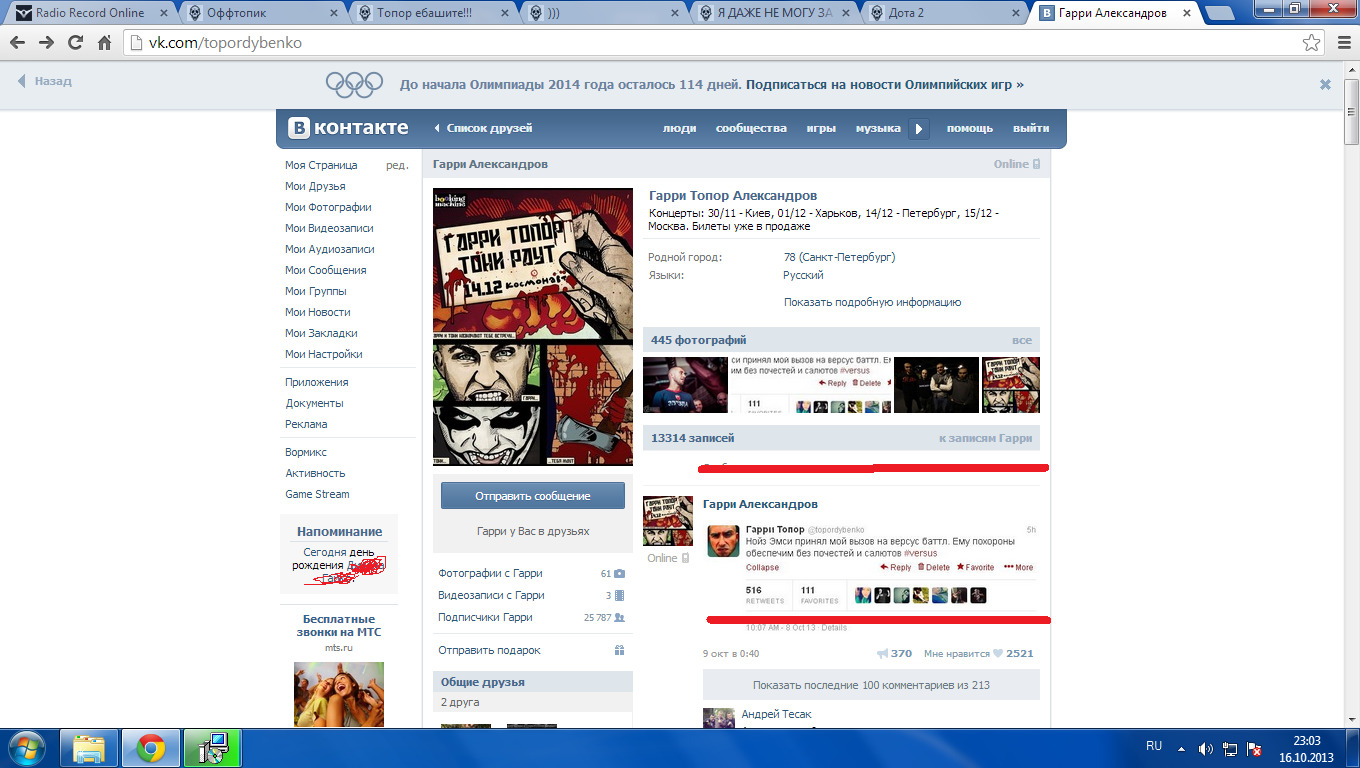Click the browser Forward arrow
This screenshot has width=1360, height=768.
(x=46, y=43)
